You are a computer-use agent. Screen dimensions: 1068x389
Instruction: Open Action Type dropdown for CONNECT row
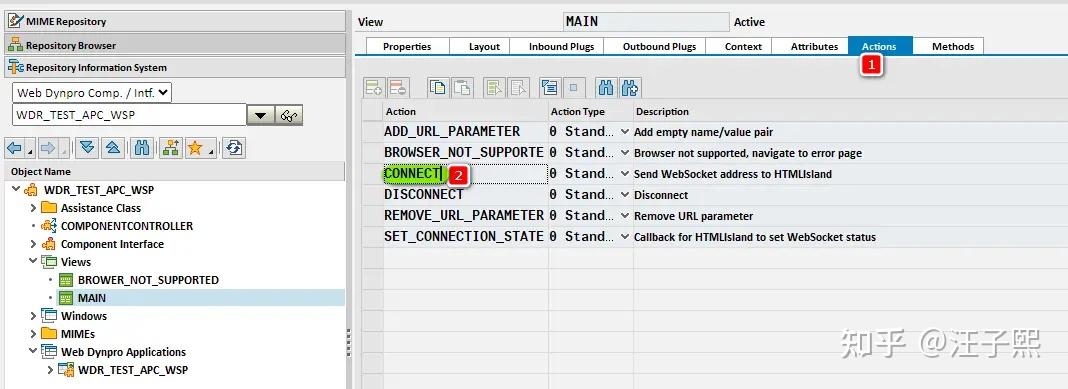625,174
